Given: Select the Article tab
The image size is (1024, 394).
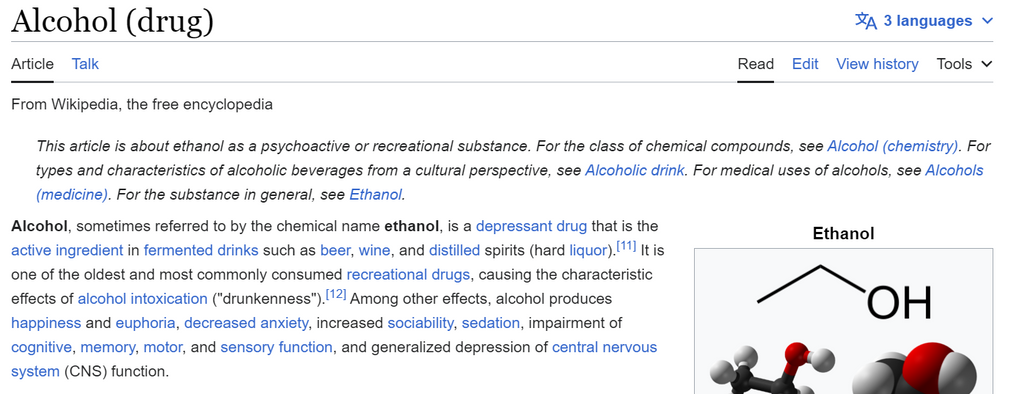Looking at the screenshot, I should [x=32, y=64].
